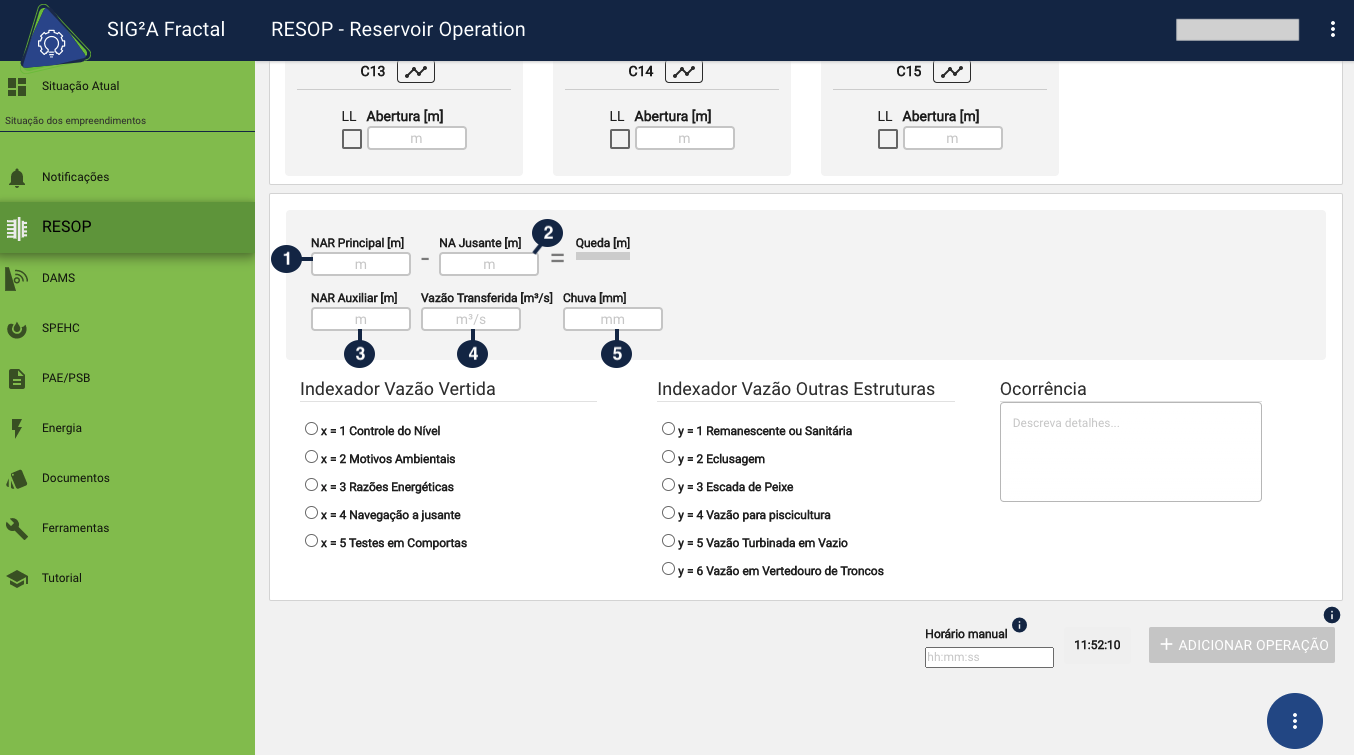Image resolution: width=1354 pixels, height=755 pixels.
Task: Click info icon above Adicionar Operação button
Action: tap(1331, 615)
